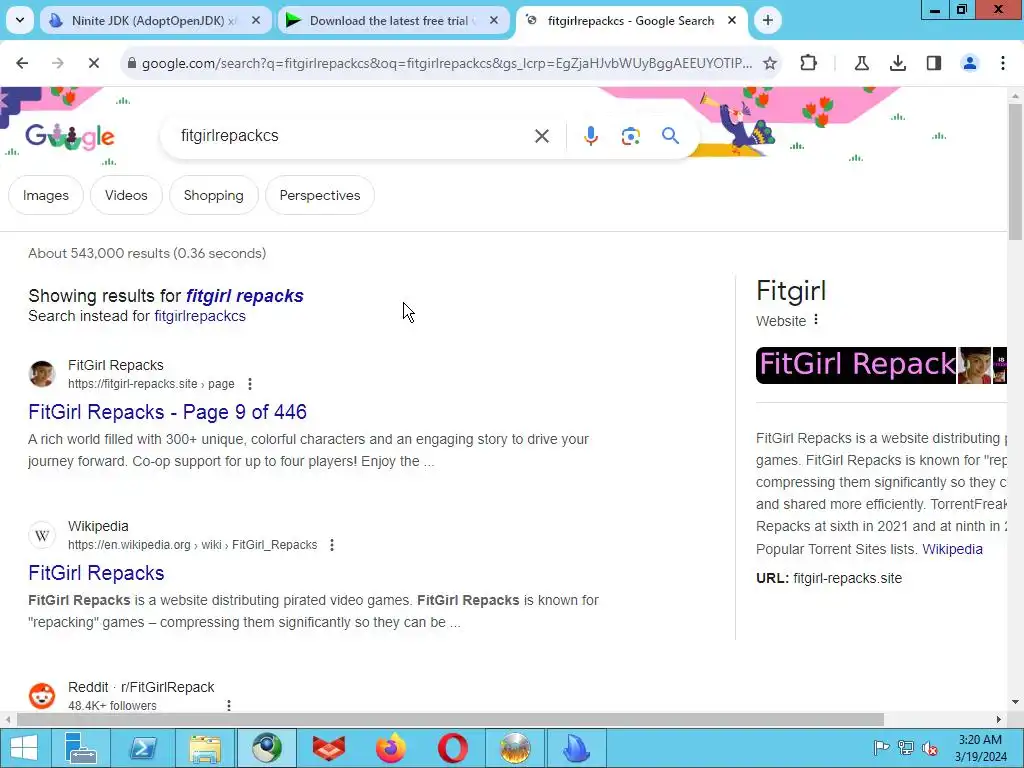Image resolution: width=1024 pixels, height=768 pixels.
Task: Click the FitGirl Repacks site favicon
Action: (x=42, y=374)
